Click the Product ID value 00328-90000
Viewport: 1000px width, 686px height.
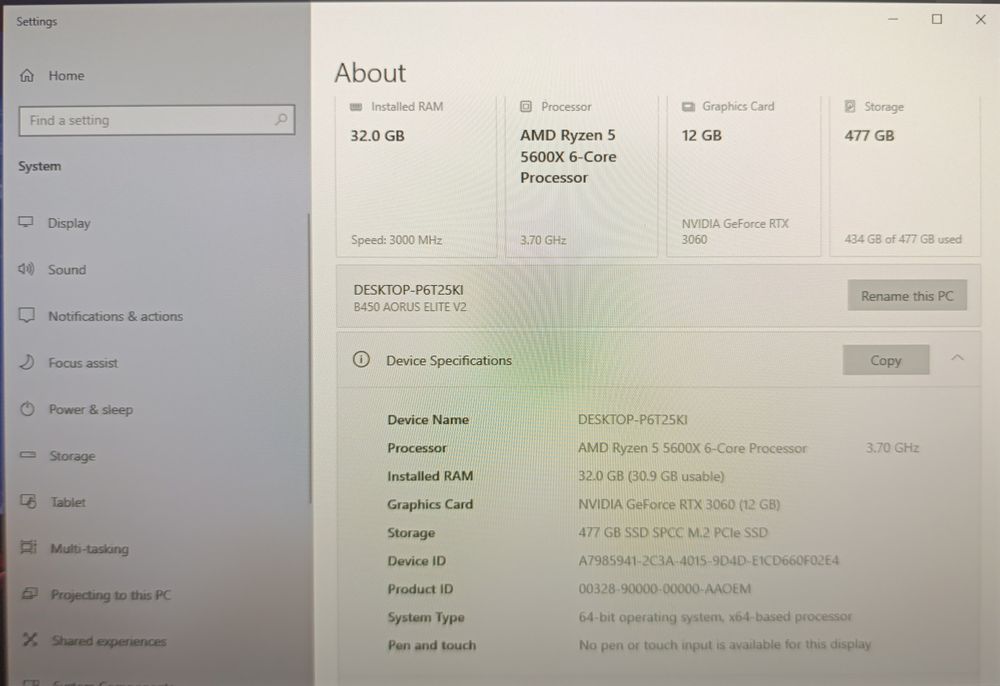(x=665, y=588)
